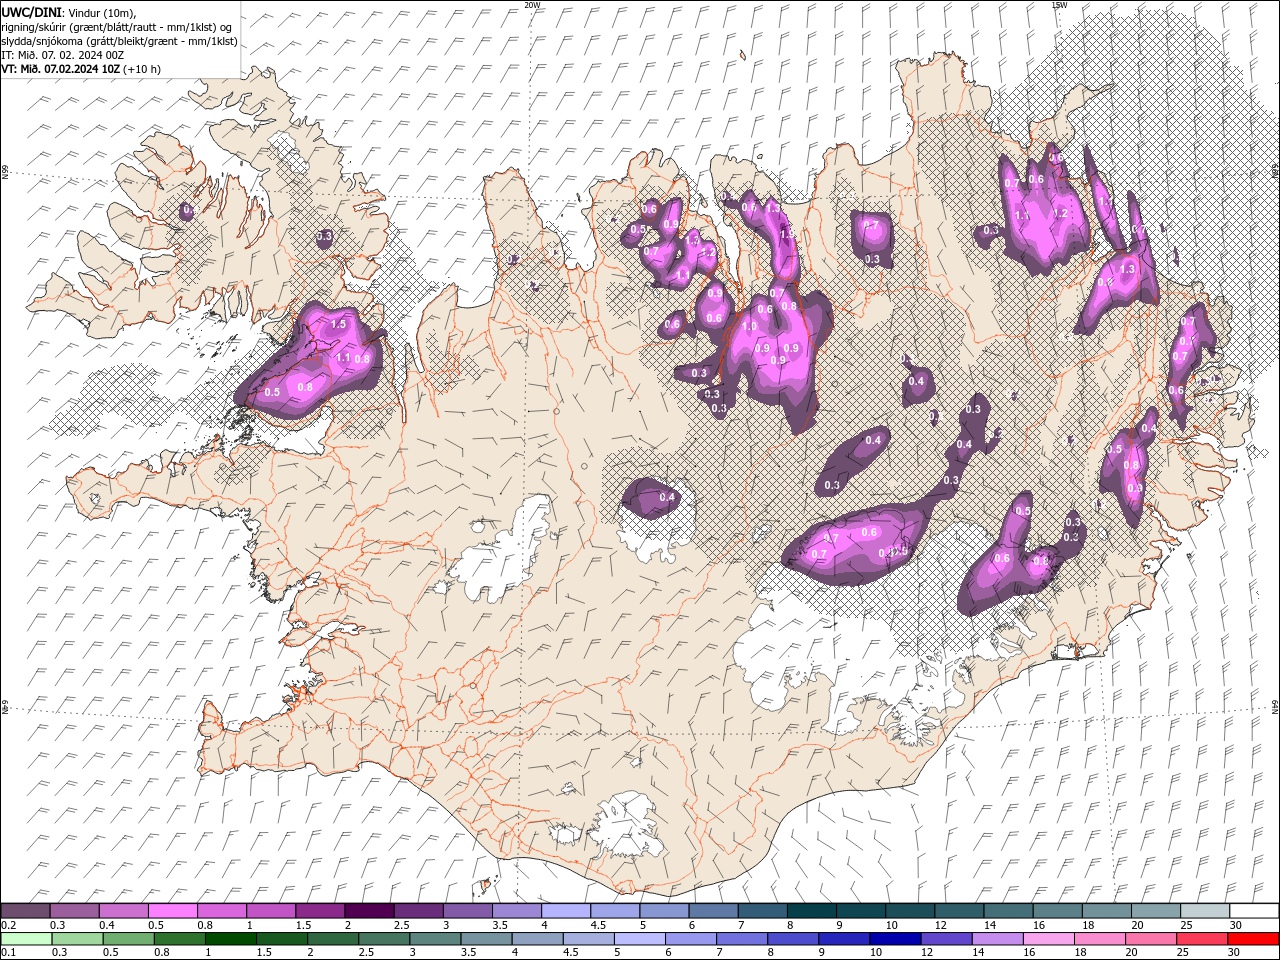Click the '20W' longitude label
Viewport: 1280px width, 960px height.
(532, 5)
